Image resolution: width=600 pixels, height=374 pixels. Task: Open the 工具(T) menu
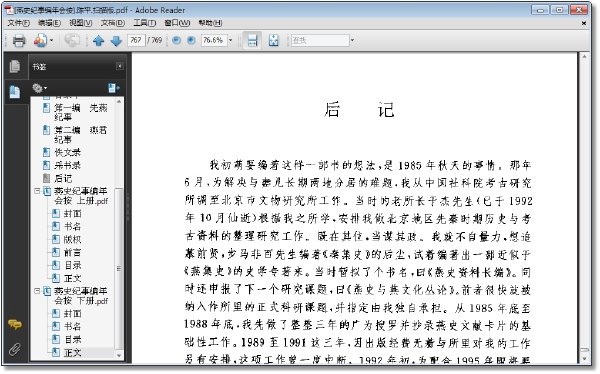[x=145, y=23]
